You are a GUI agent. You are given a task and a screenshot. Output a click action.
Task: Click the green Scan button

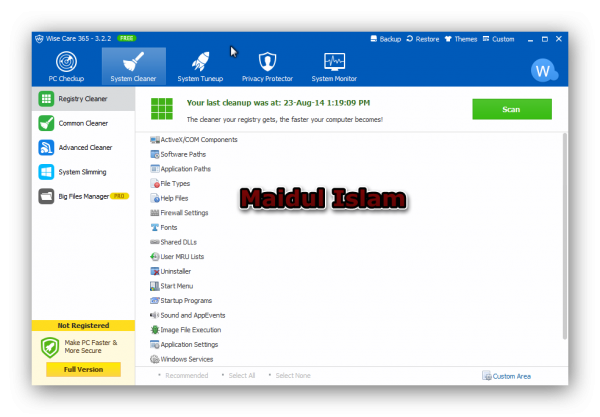512,109
